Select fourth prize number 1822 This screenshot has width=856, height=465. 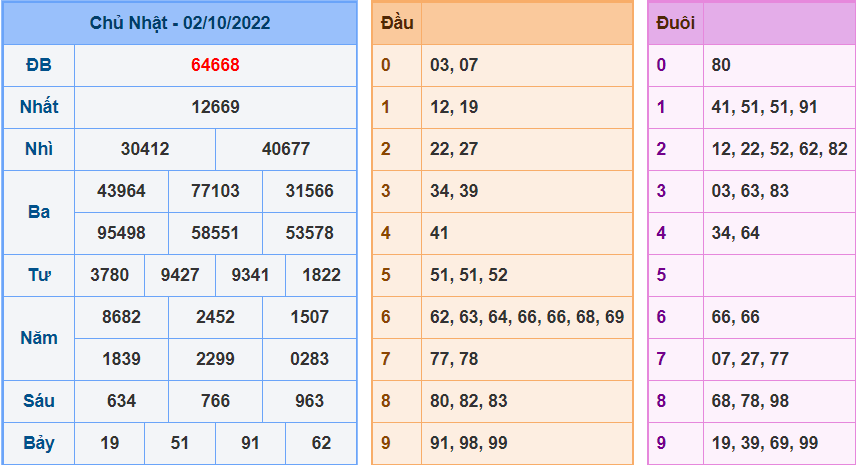click(321, 275)
